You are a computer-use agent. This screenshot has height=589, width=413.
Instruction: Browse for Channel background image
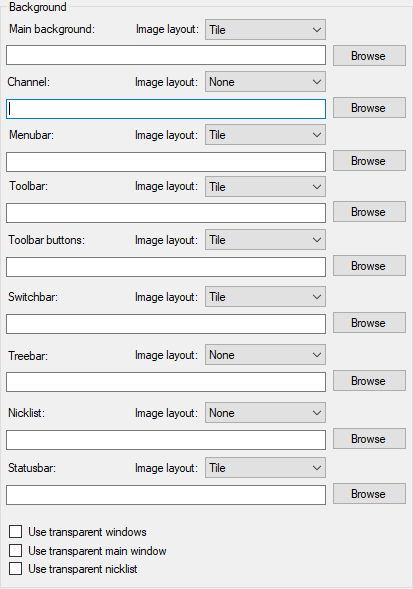(369, 108)
